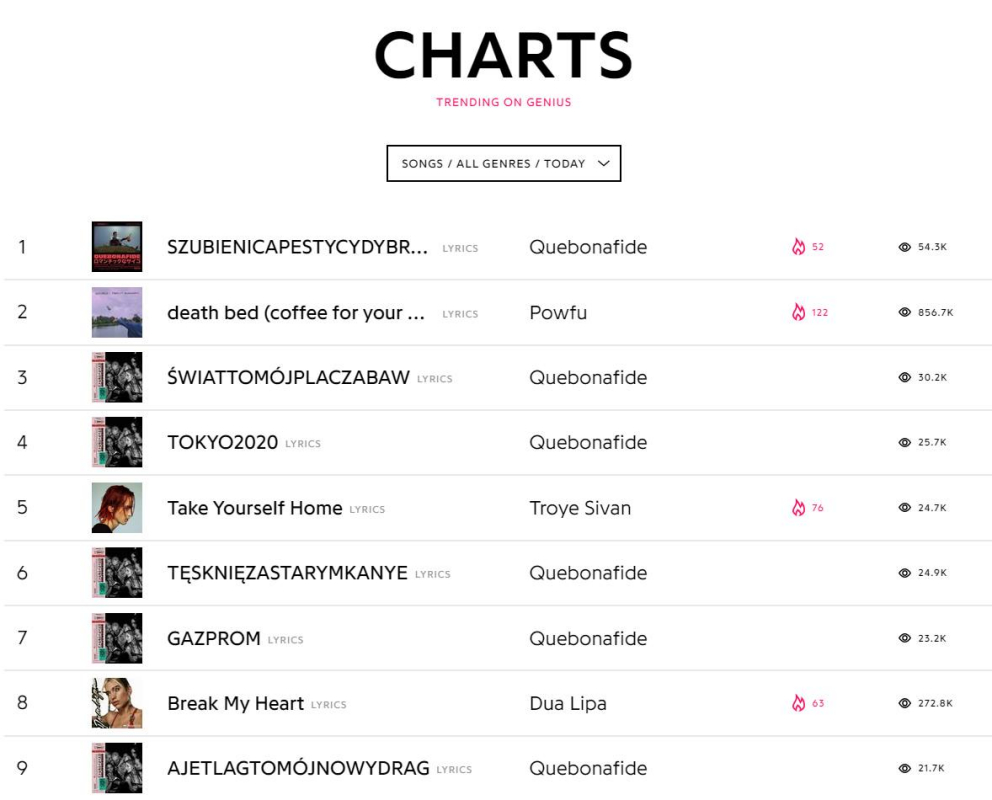The image size is (992, 800).
Task: Click the flame icon on the SZUBIENICAPESTYCYDYBR row
Action: pyautogui.click(x=798, y=247)
